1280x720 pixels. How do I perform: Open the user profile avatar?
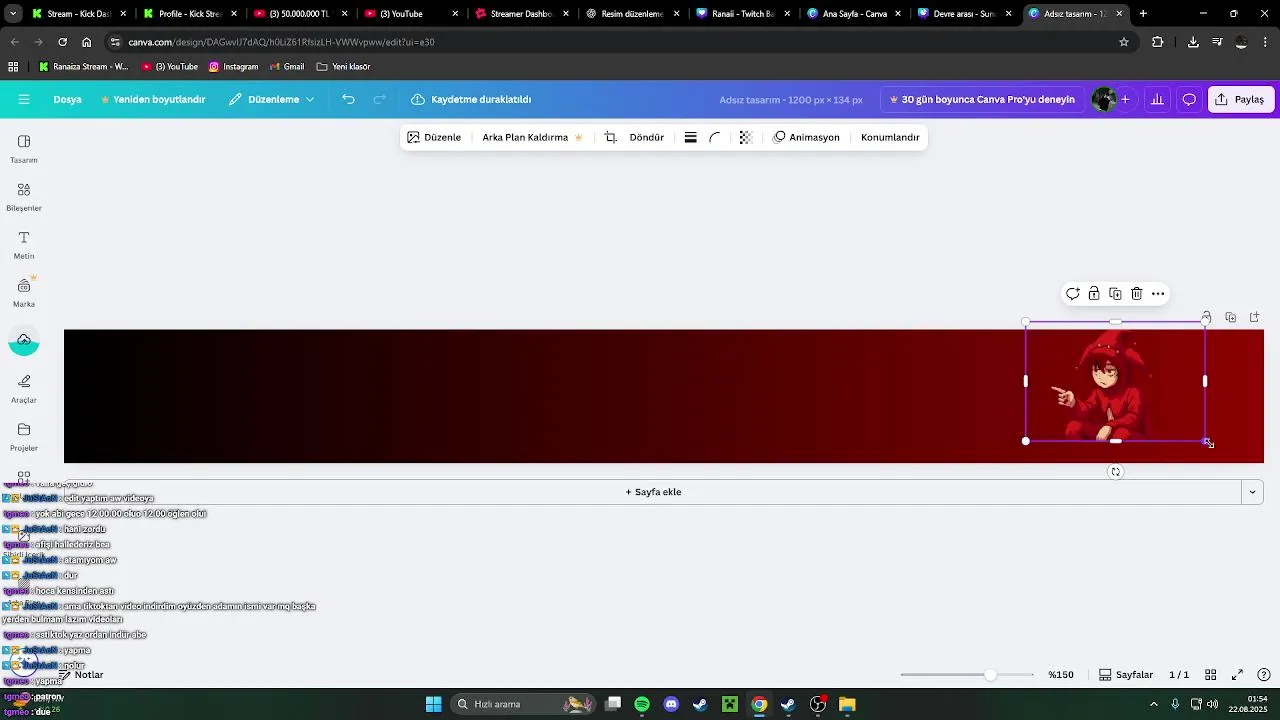1104,99
